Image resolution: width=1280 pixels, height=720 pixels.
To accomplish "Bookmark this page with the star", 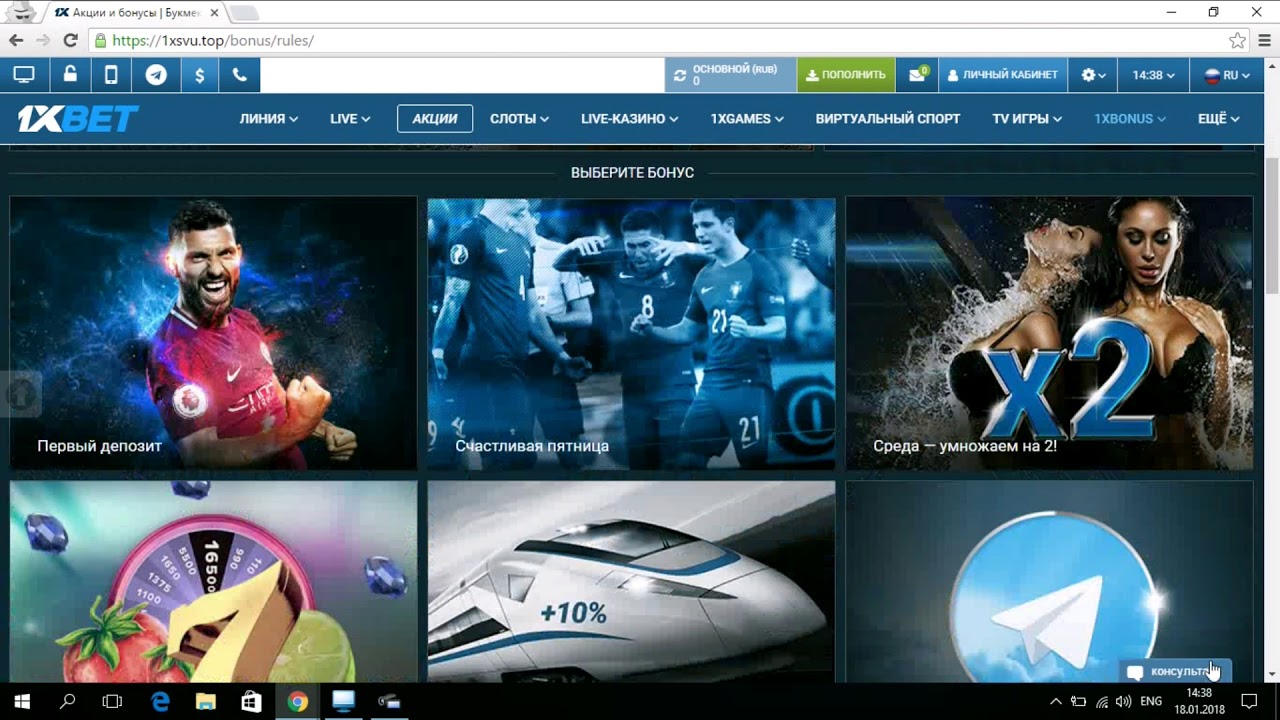I will click(1237, 41).
